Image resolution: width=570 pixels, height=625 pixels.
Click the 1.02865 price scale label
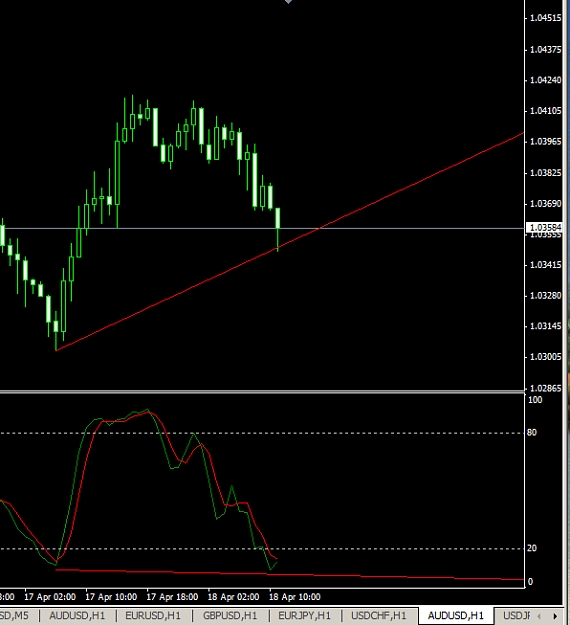545,388
